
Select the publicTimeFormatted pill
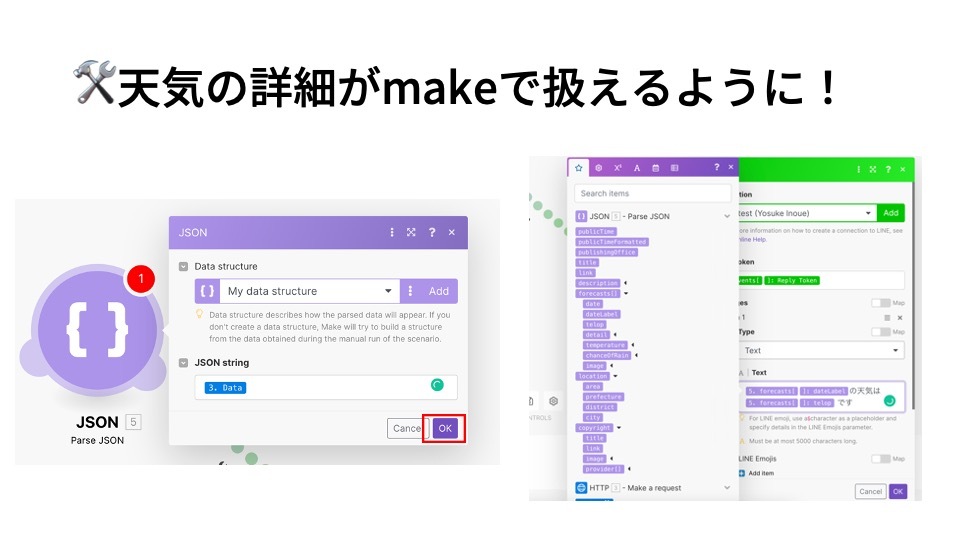coord(612,242)
